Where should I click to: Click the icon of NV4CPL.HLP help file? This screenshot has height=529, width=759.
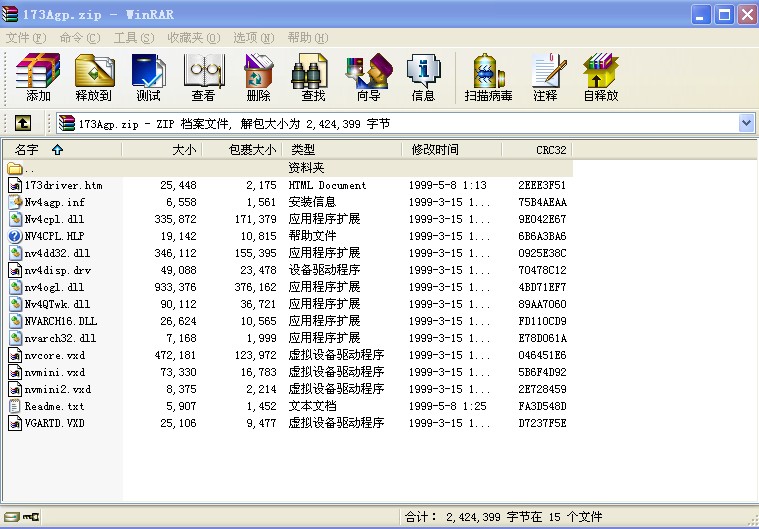tap(15, 236)
